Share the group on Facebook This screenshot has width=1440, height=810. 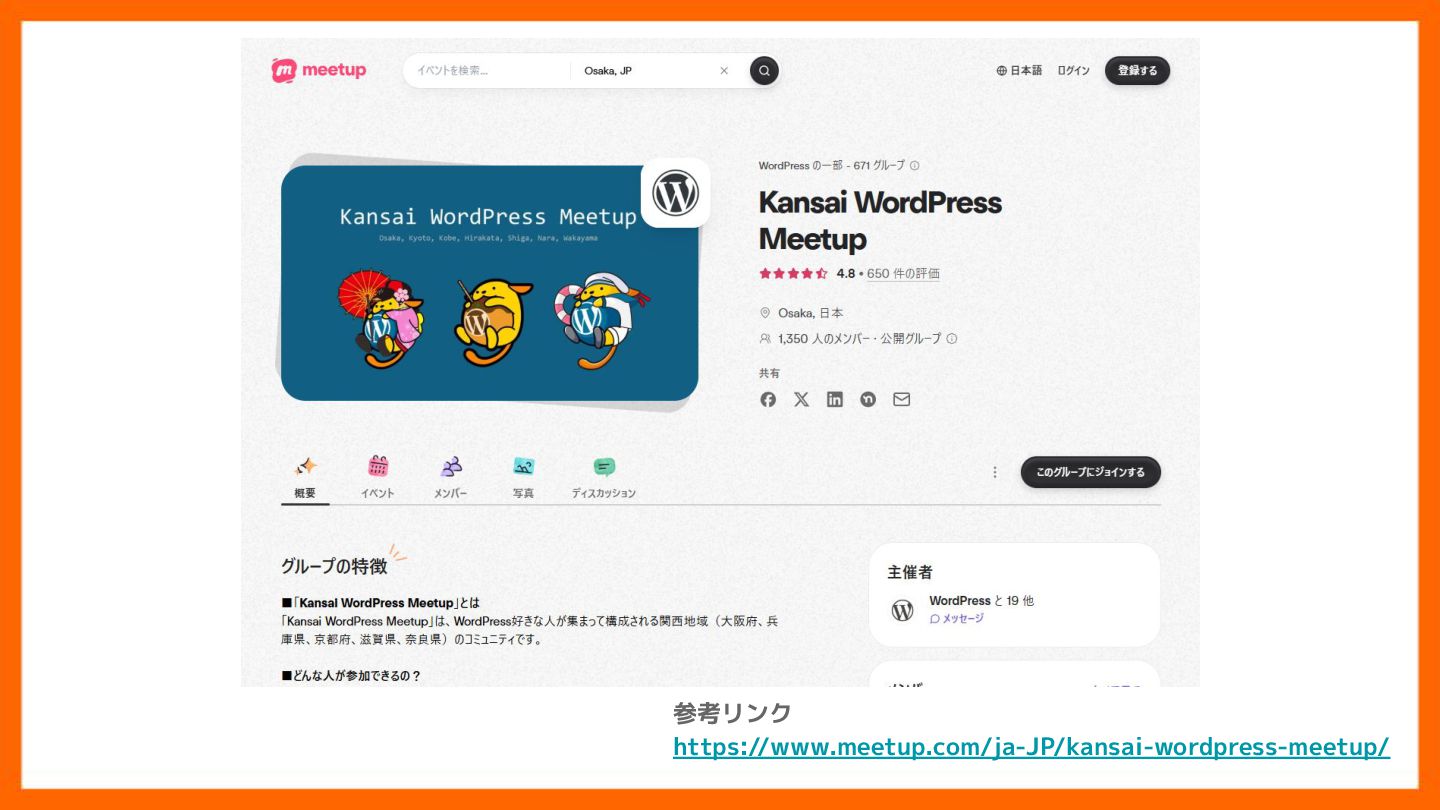(x=768, y=399)
